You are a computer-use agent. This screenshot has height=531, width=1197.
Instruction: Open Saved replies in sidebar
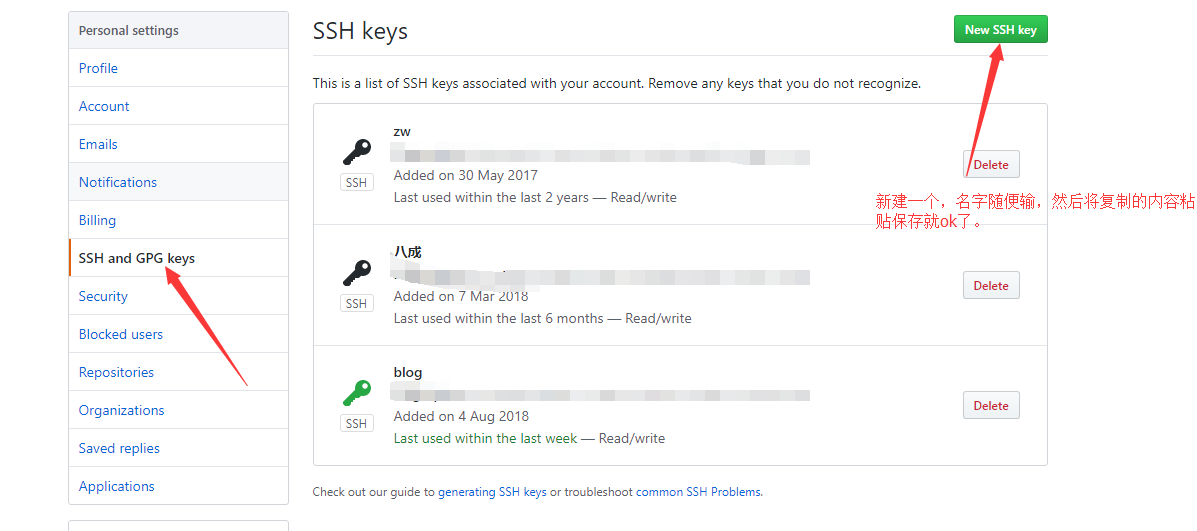point(119,448)
